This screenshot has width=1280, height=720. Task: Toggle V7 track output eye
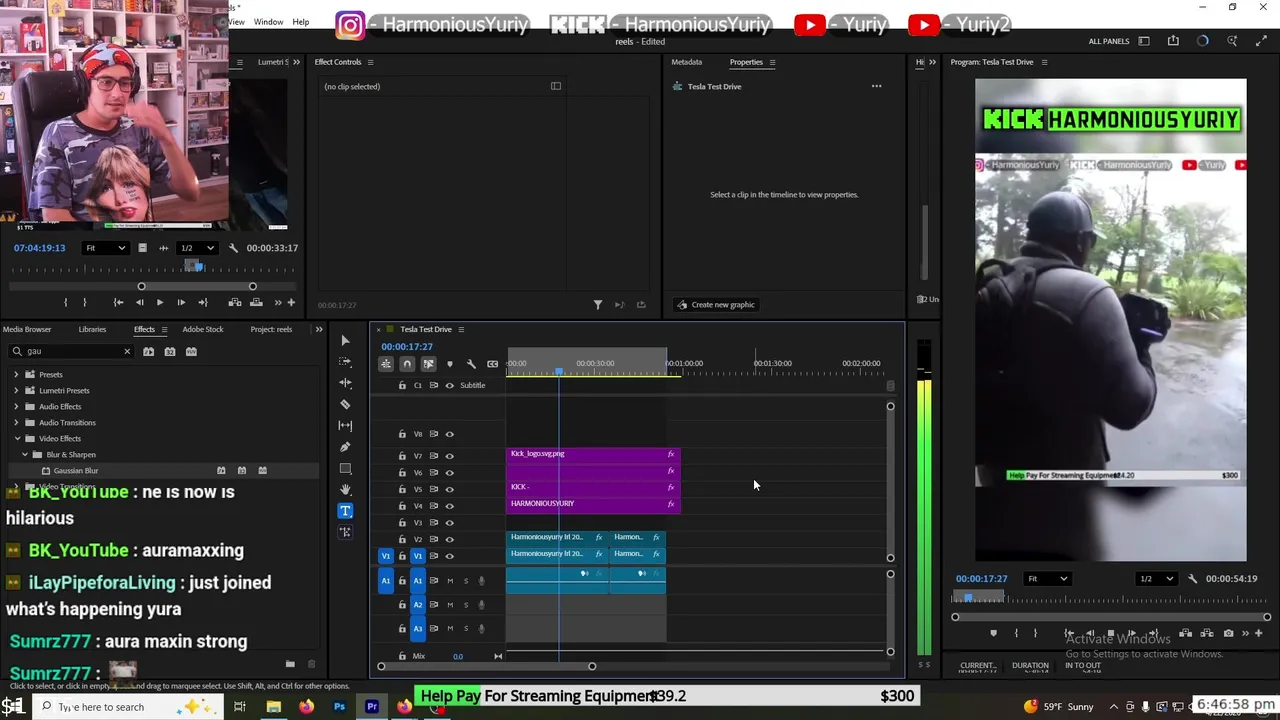click(x=449, y=456)
